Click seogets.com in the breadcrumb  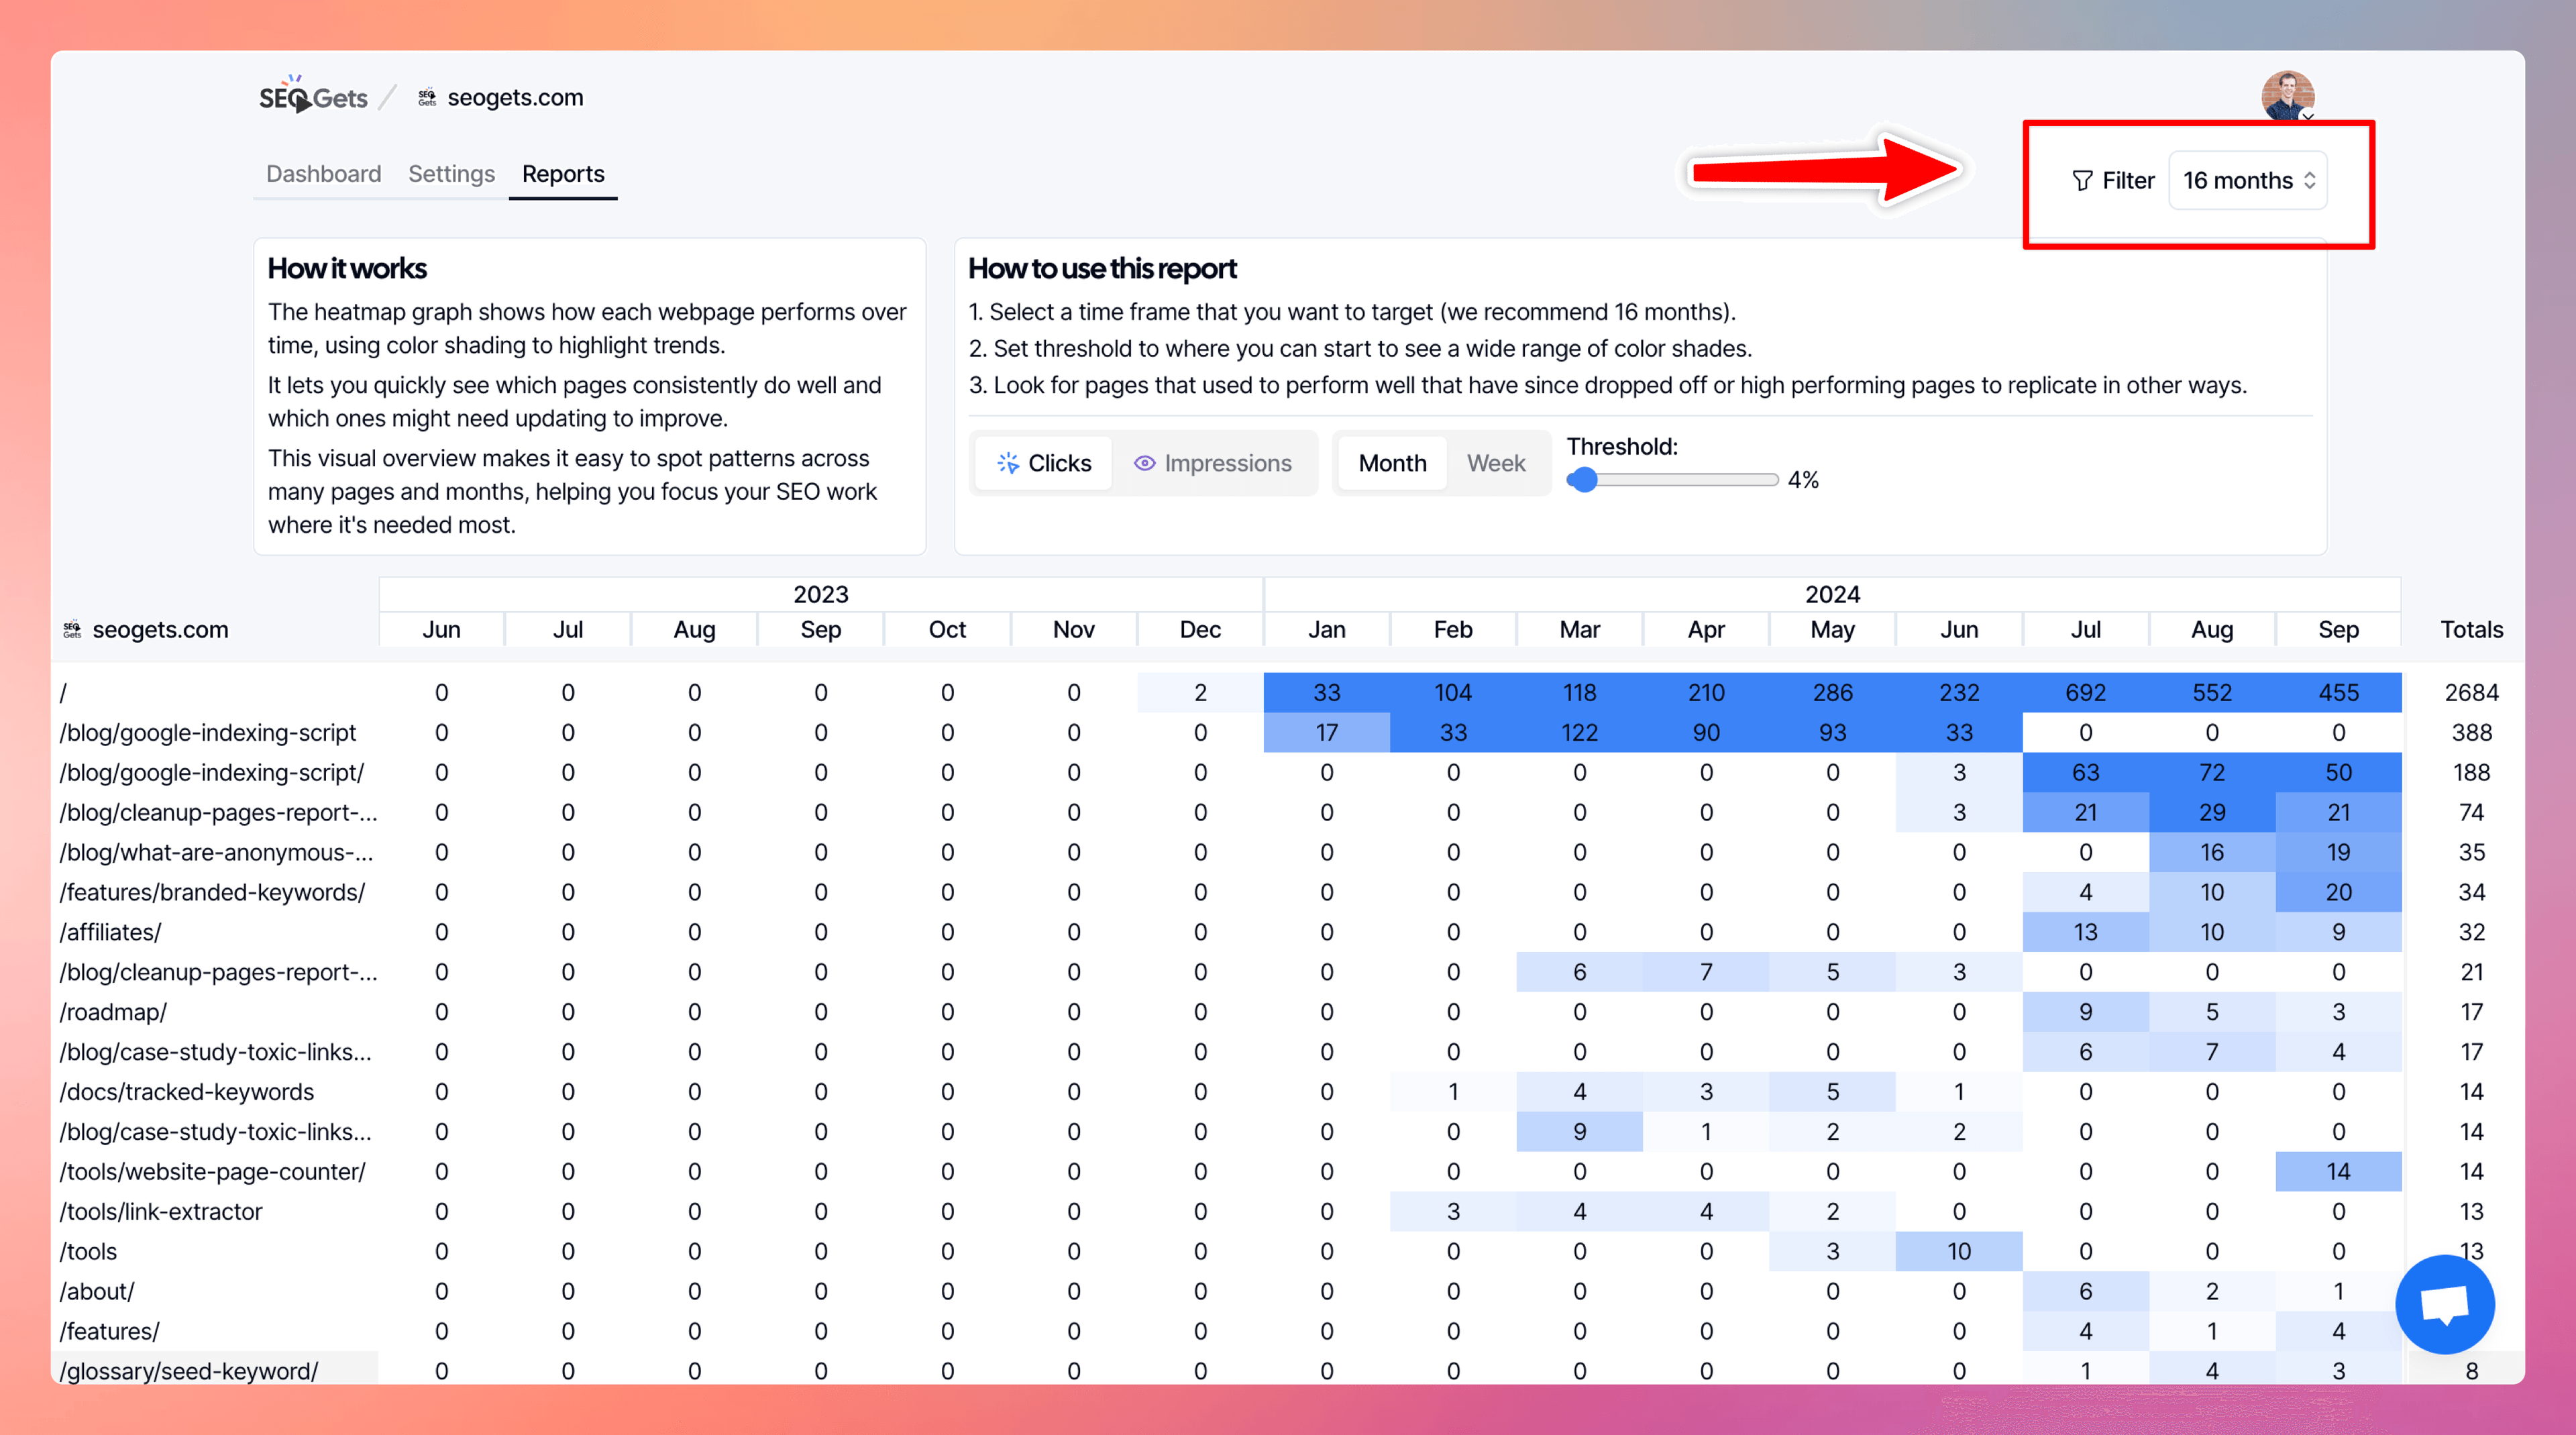pos(515,97)
